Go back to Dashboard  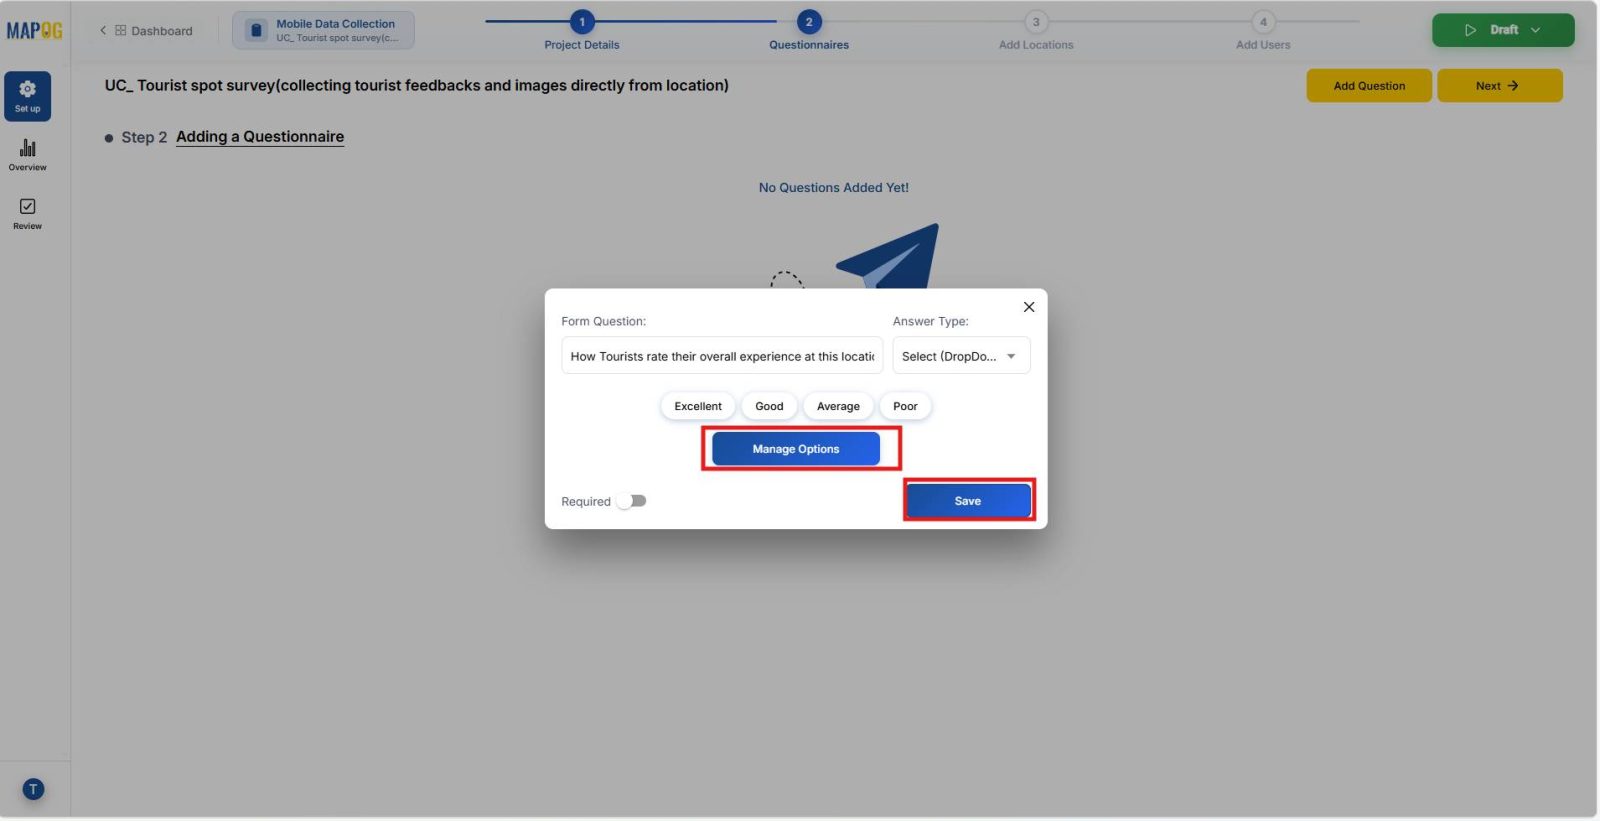(x=146, y=31)
